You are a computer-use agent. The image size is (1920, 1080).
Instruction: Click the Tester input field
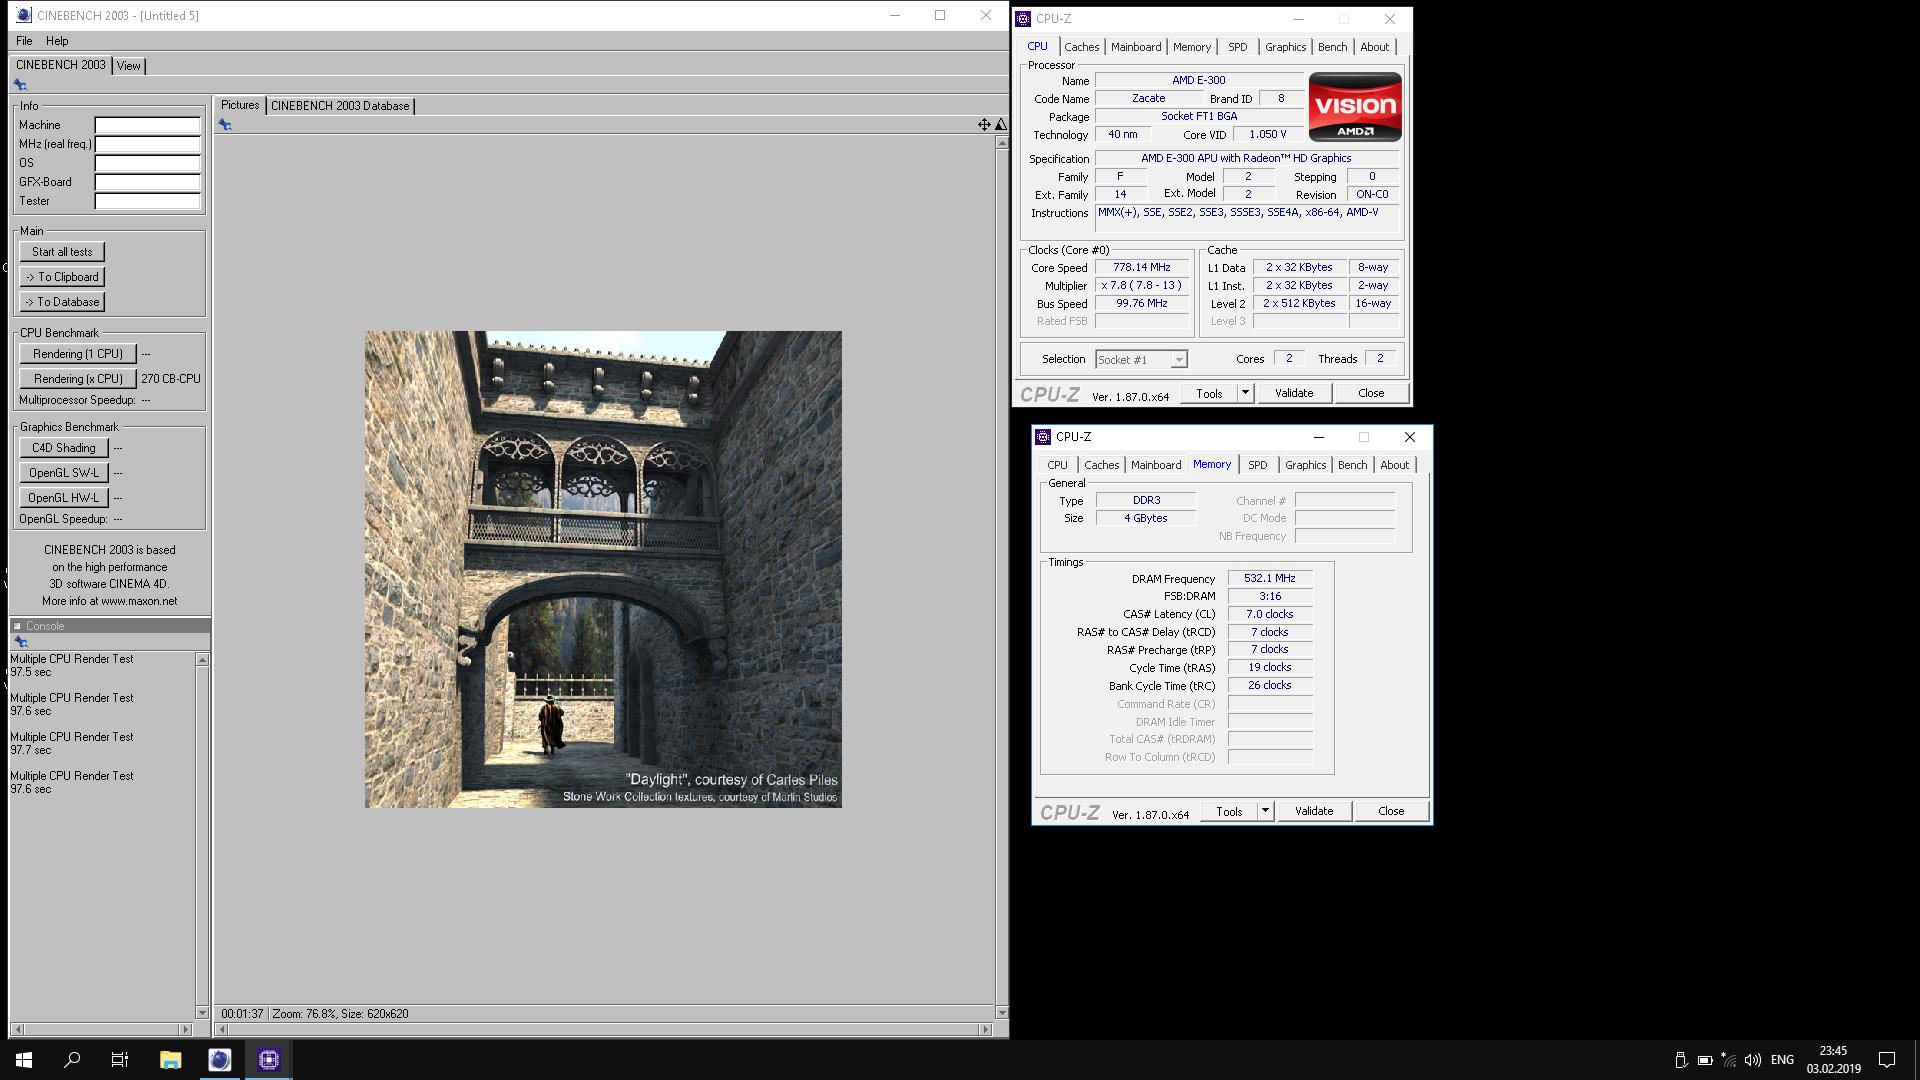148,201
